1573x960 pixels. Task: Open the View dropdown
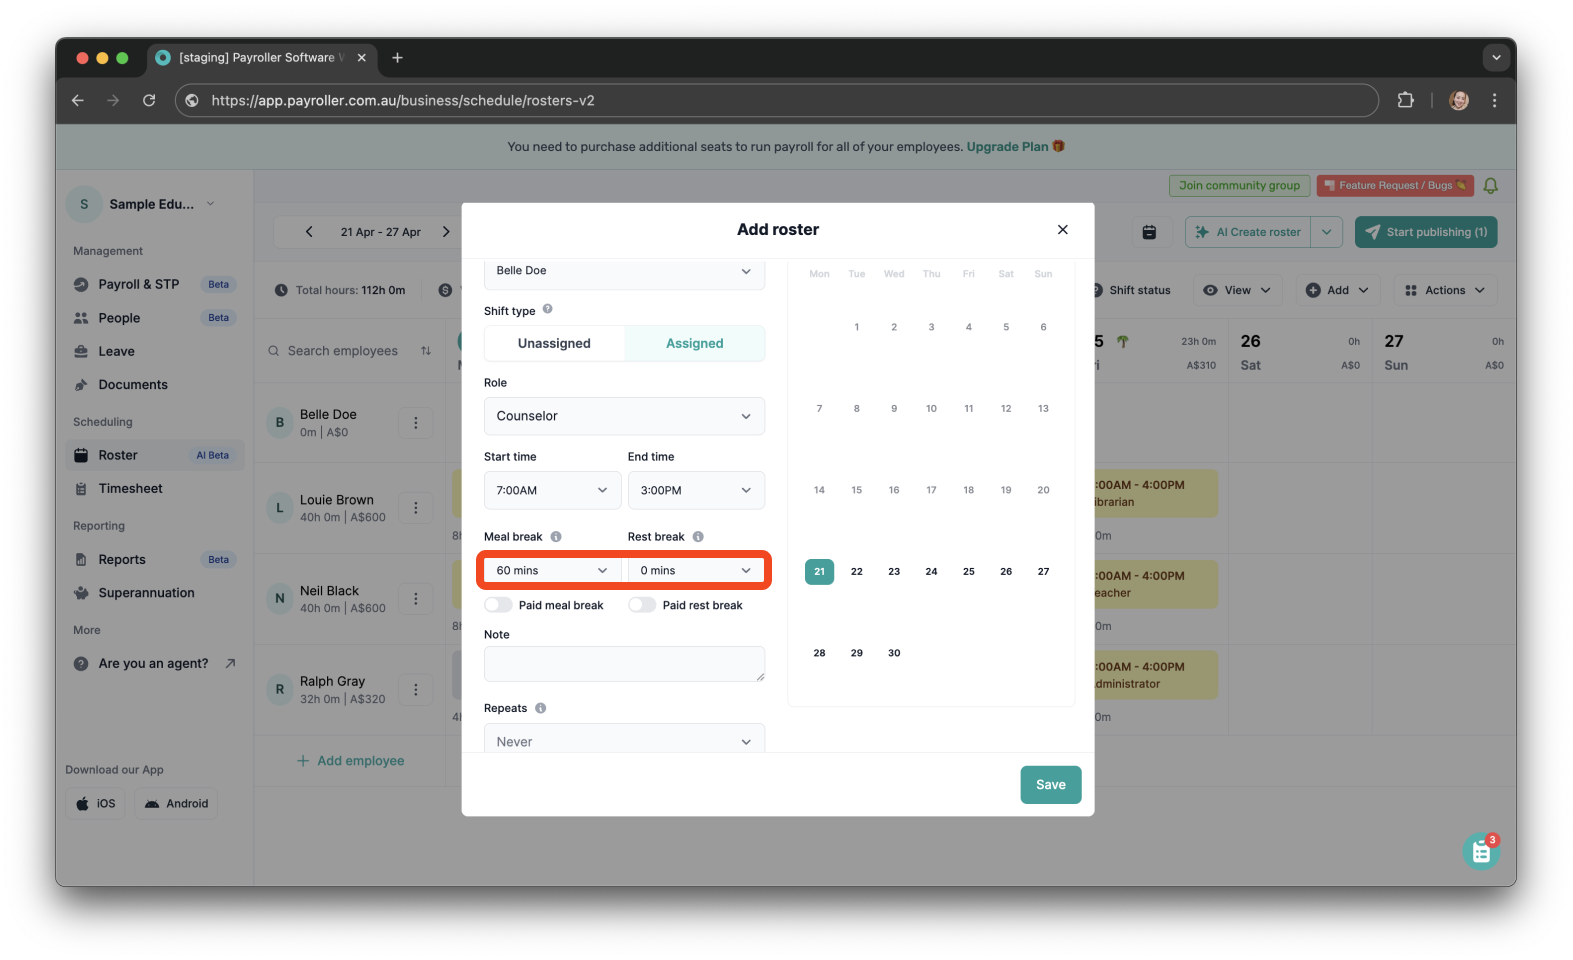point(1237,290)
